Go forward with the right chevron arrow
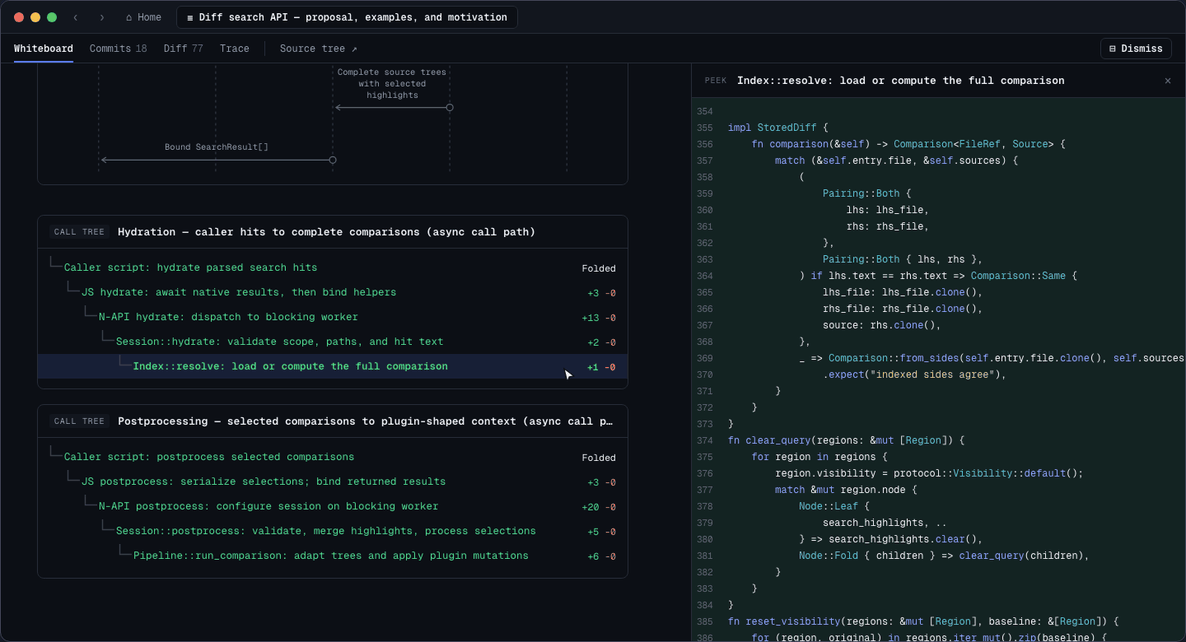This screenshot has height=642, width=1186. pos(102,17)
